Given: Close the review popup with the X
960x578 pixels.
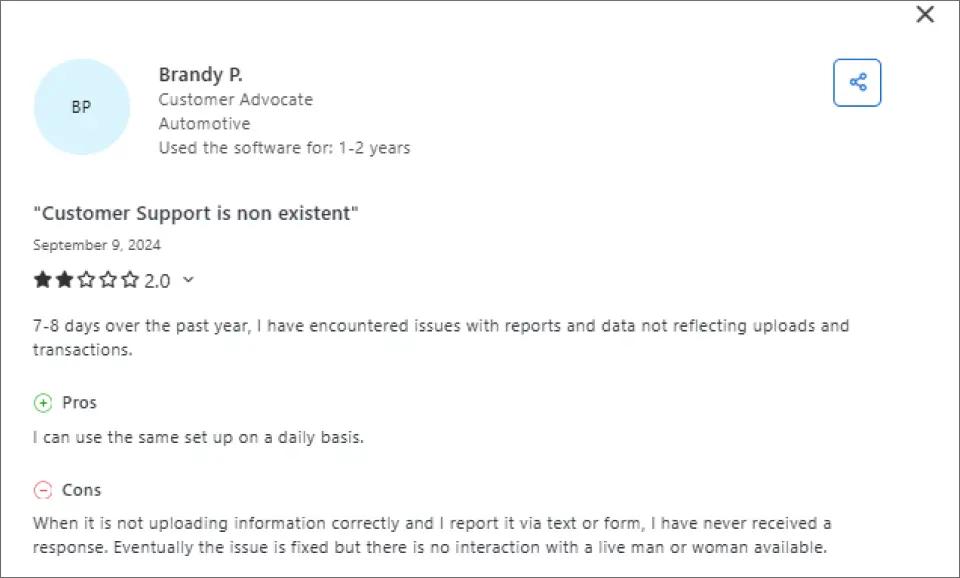Looking at the screenshot, I should [925, 14].
